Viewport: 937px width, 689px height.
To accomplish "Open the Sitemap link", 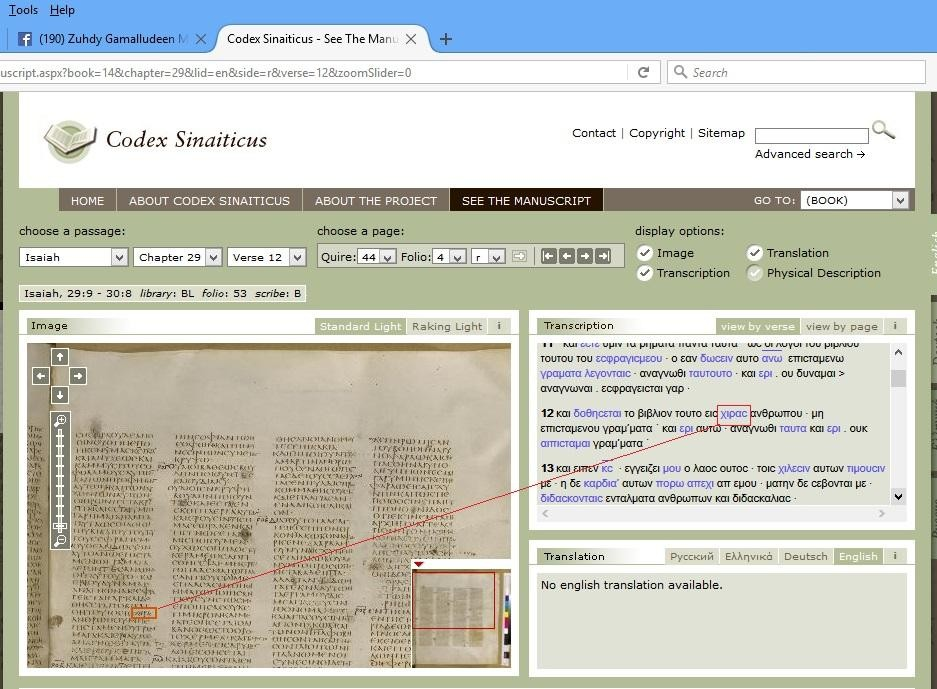I will tap(721, 133).
